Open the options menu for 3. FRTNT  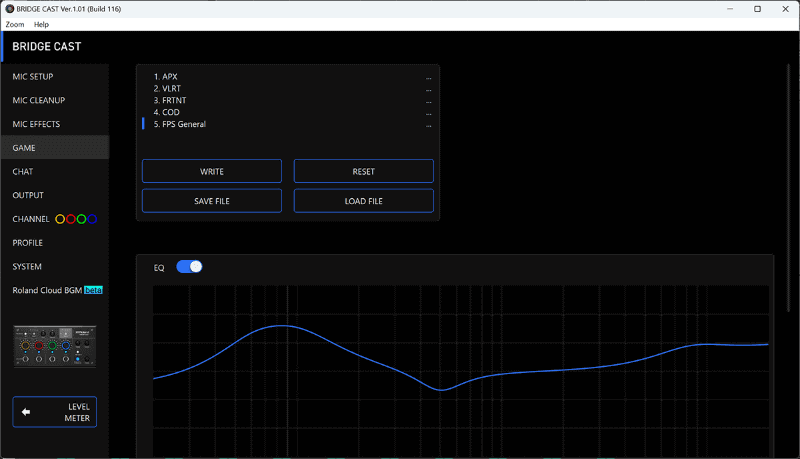click(x=429, y=102)
